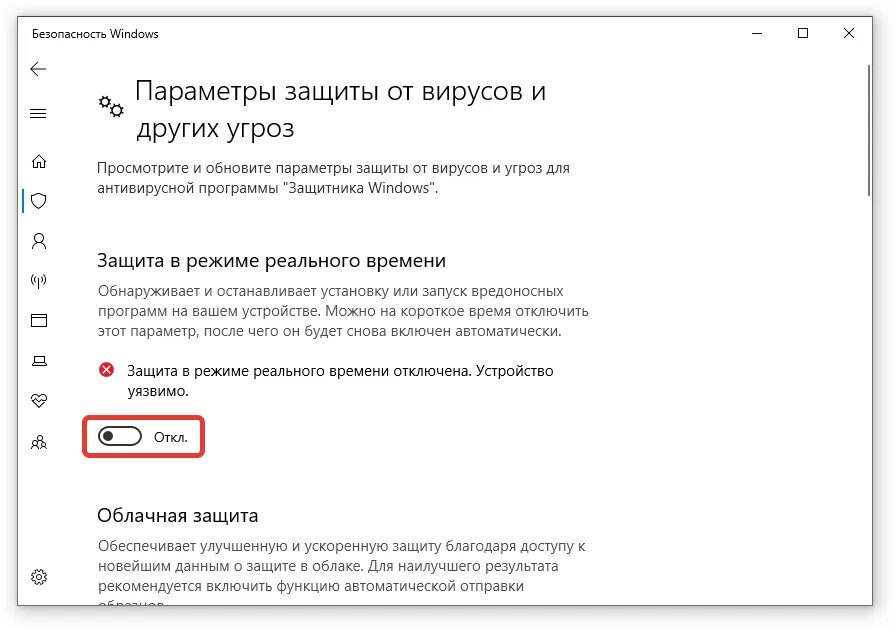Screen dimensions: 894x628
Task: Open App & browser control icon
Action: pos(39,321)
